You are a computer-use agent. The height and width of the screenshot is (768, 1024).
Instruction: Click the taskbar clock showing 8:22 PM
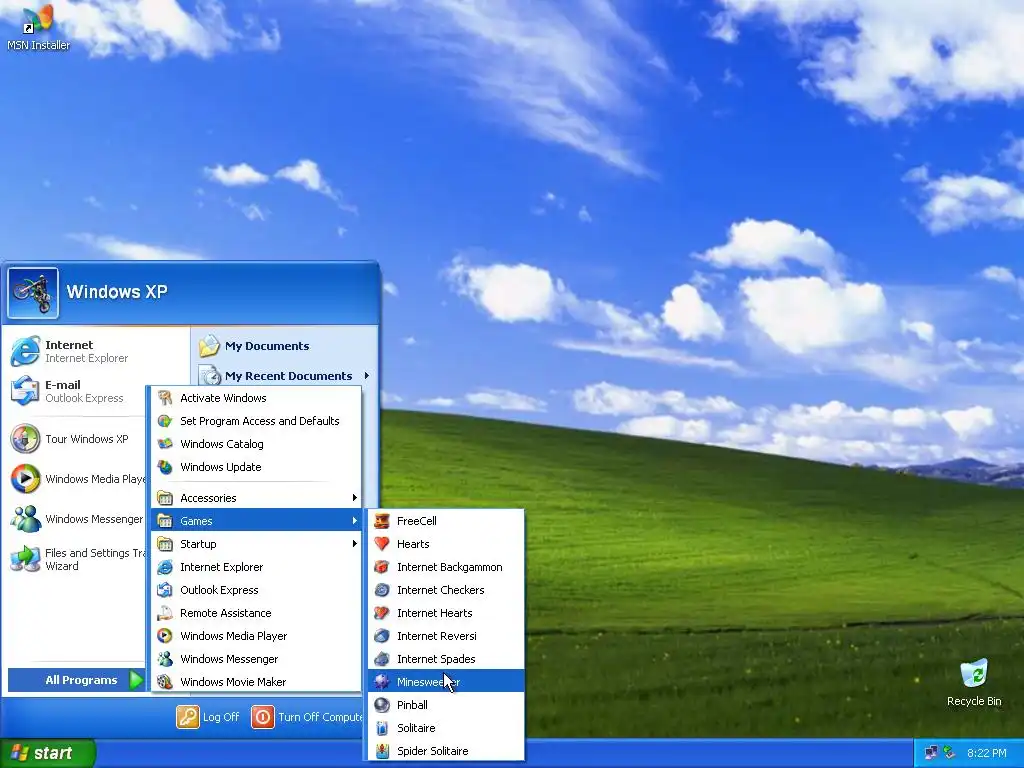click(x=986, y=753)
